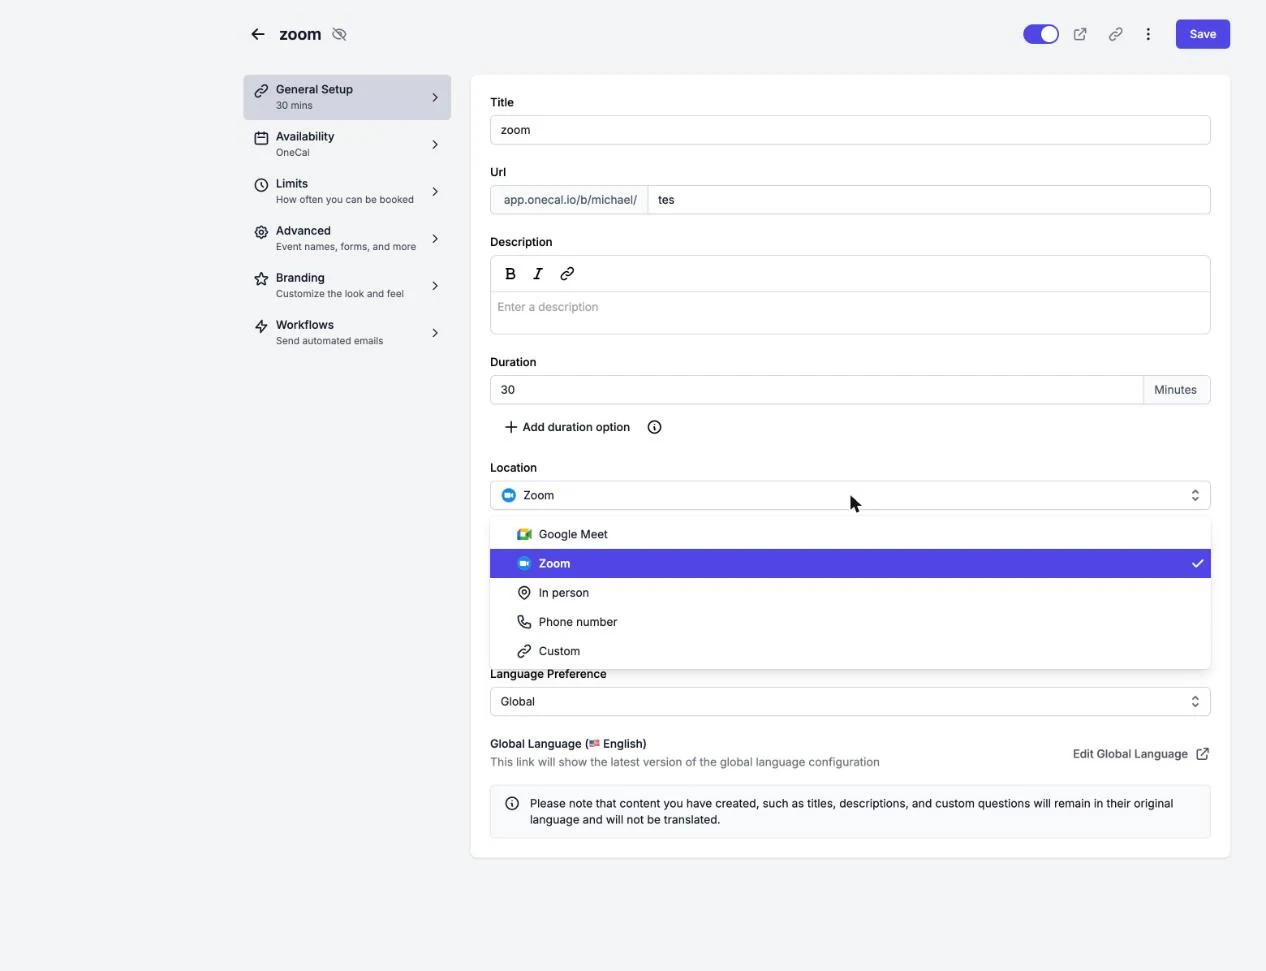The width and height of the screenshot is (1266, 971).
Task: Click the Branding star icon
Action: [x=261, y=279]
